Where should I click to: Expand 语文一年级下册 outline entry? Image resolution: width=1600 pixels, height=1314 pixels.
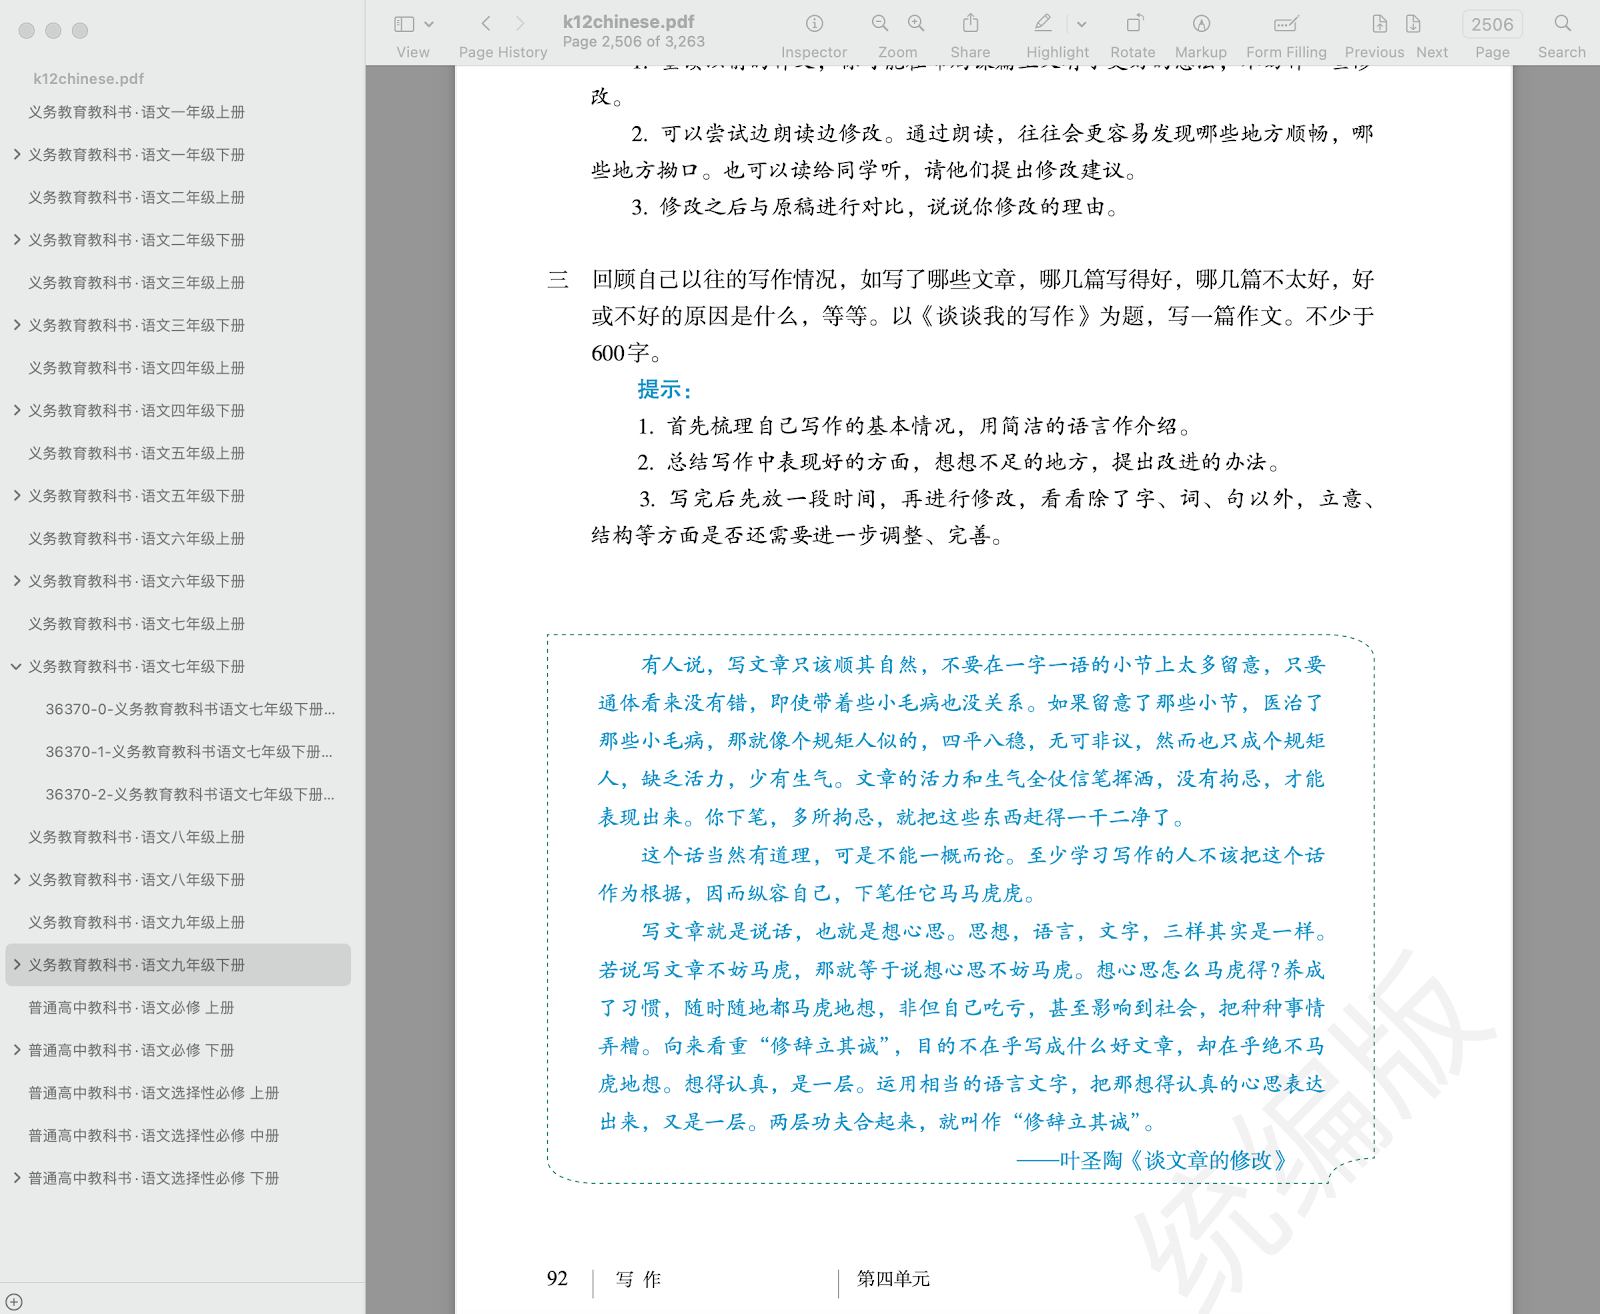pos(17,155)
